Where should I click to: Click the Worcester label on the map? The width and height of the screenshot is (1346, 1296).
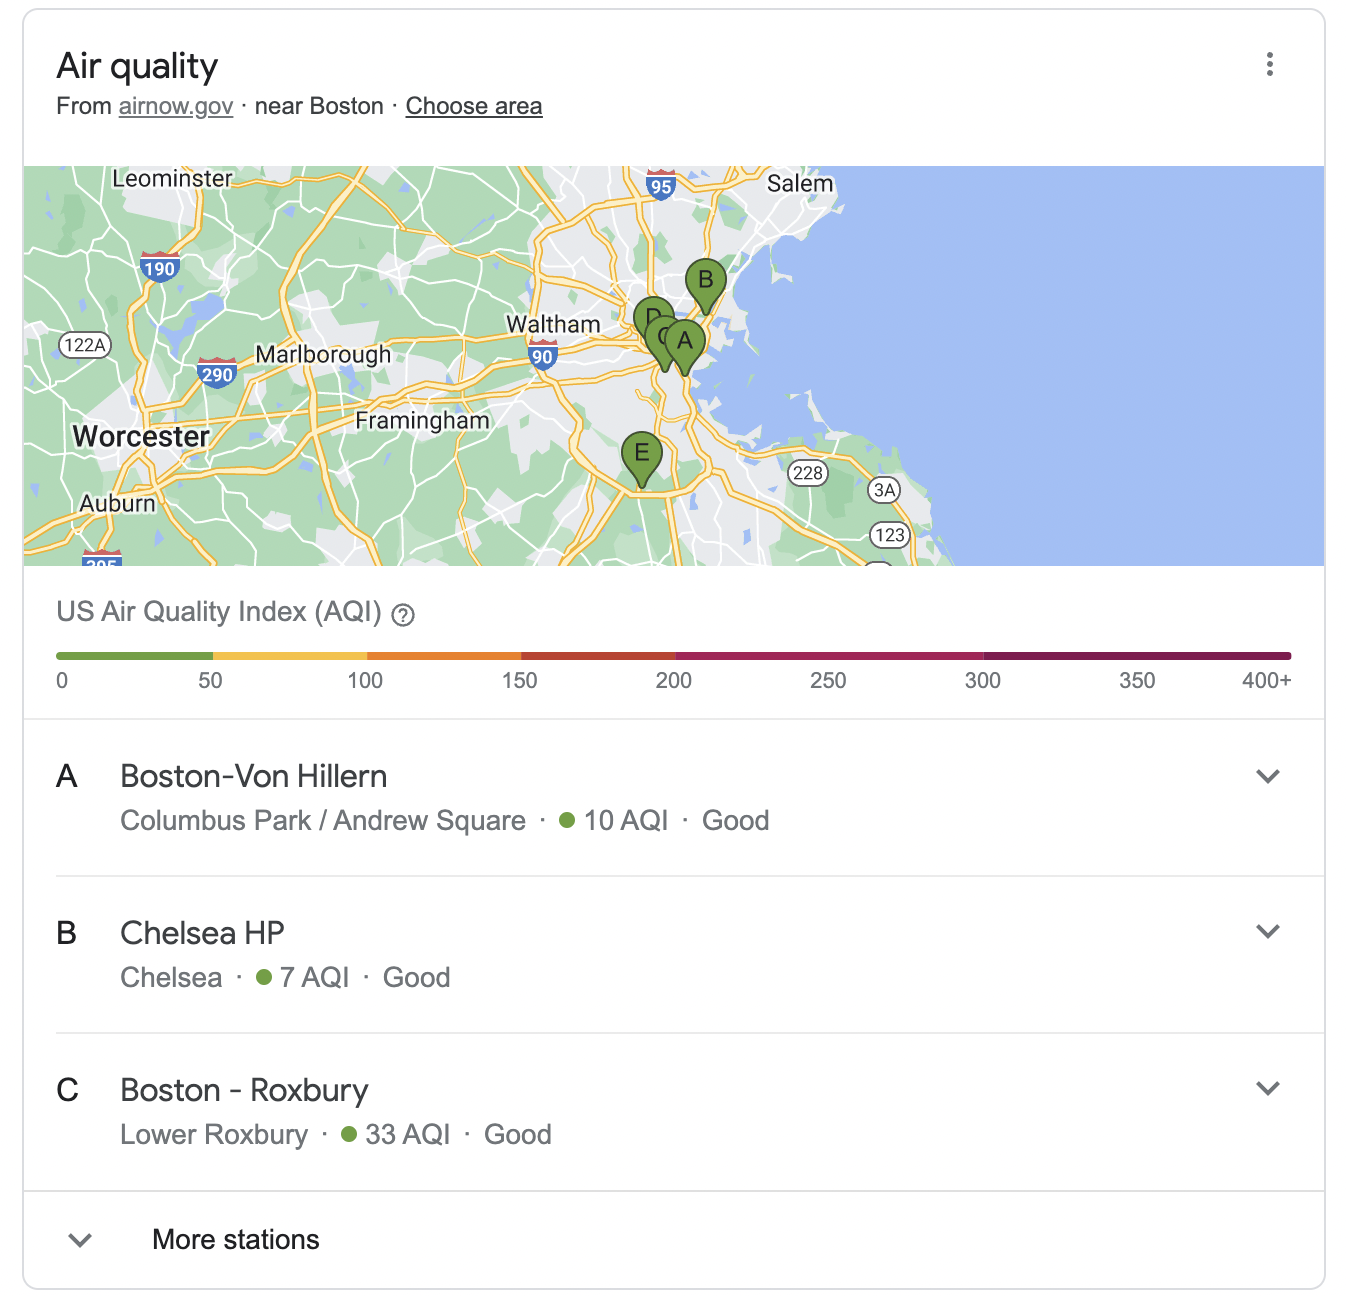[141, 437]
